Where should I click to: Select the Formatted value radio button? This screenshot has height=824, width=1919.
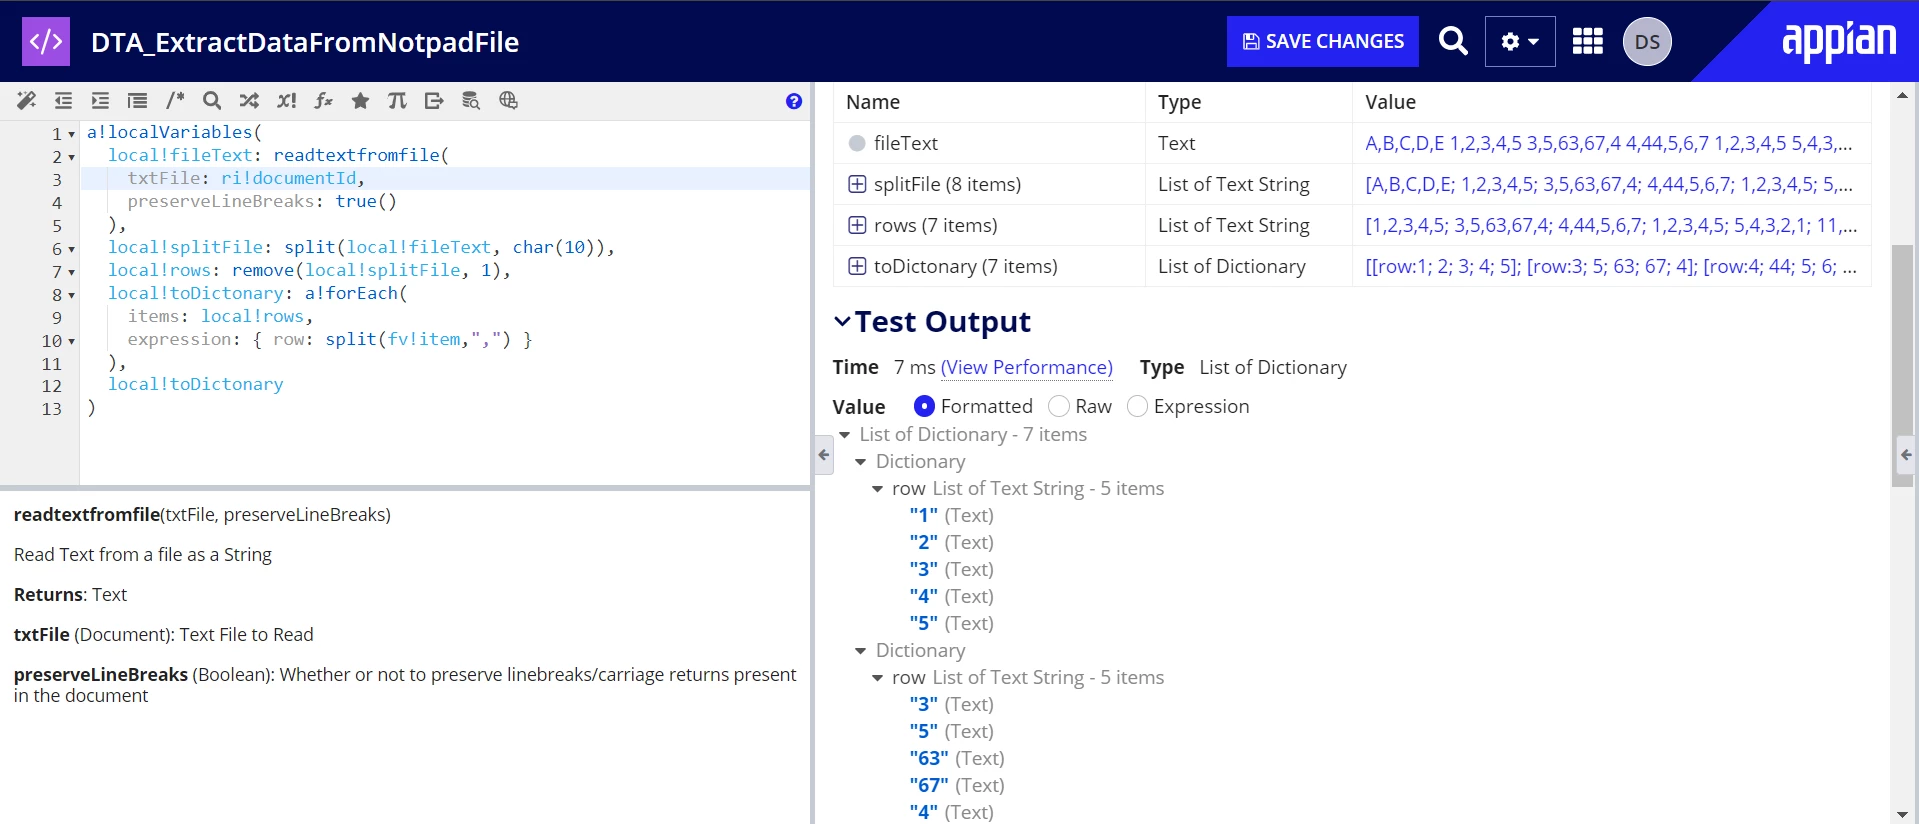tap(924, 406)
